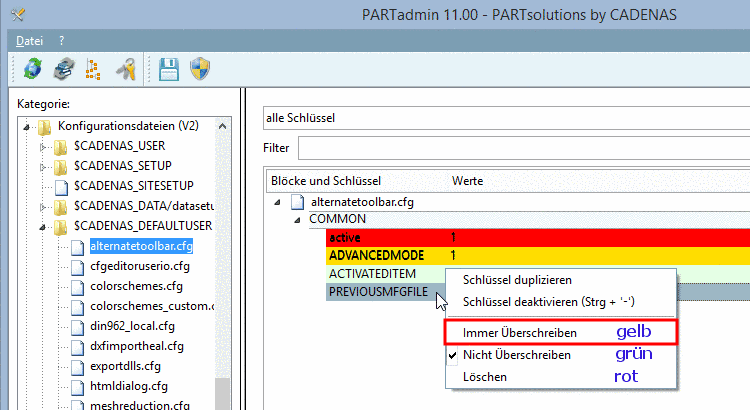Image resolution: width=750 pixels, height=410 pixels.
Task: Click the refresh globe toolbar icon
Action: coord(33,69)
